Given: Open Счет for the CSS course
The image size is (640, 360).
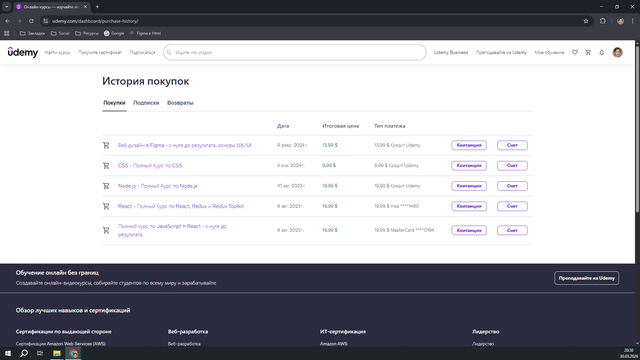Looking at the screenshot, I should pos(512,166).
